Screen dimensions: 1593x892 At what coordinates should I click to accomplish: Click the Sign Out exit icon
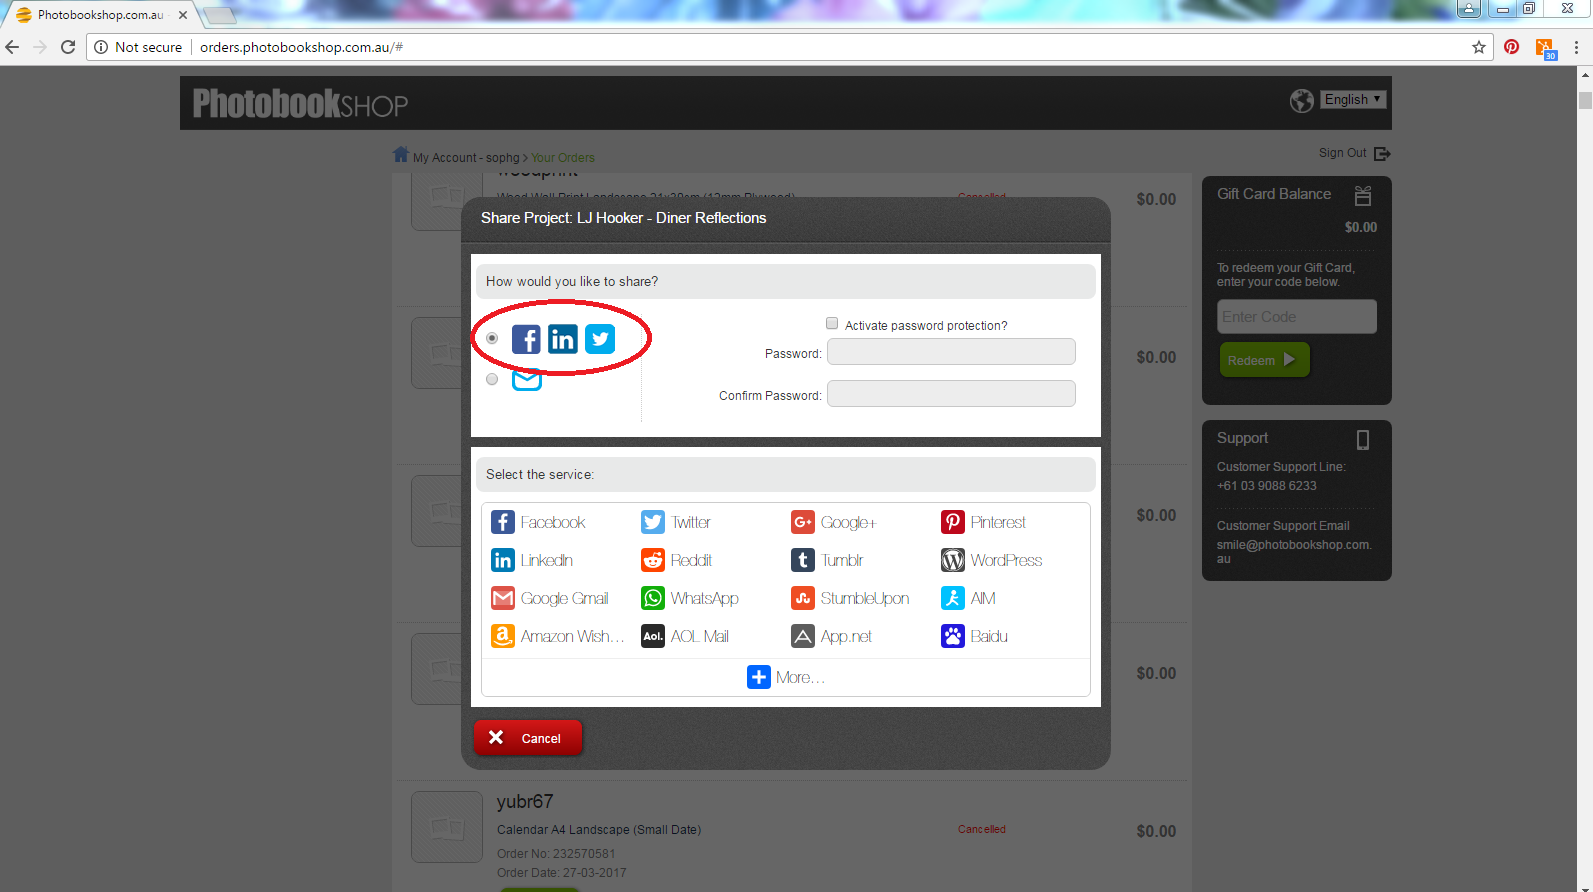1382,153
